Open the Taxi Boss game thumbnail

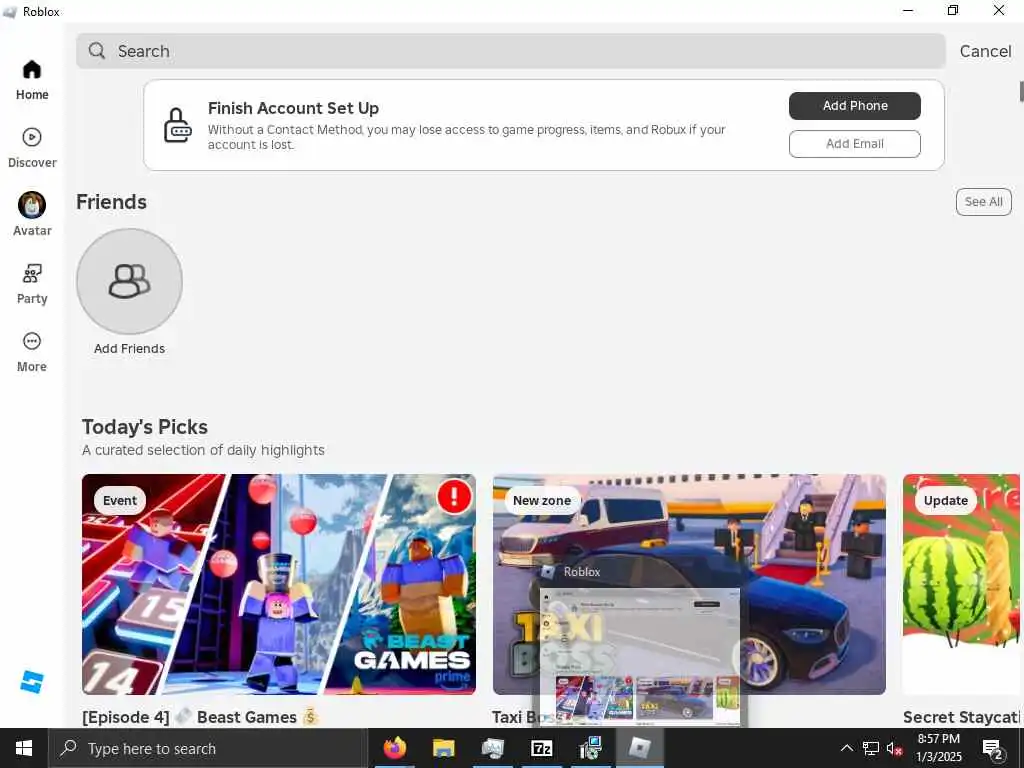pyautogui.click(x=689, y=584)
